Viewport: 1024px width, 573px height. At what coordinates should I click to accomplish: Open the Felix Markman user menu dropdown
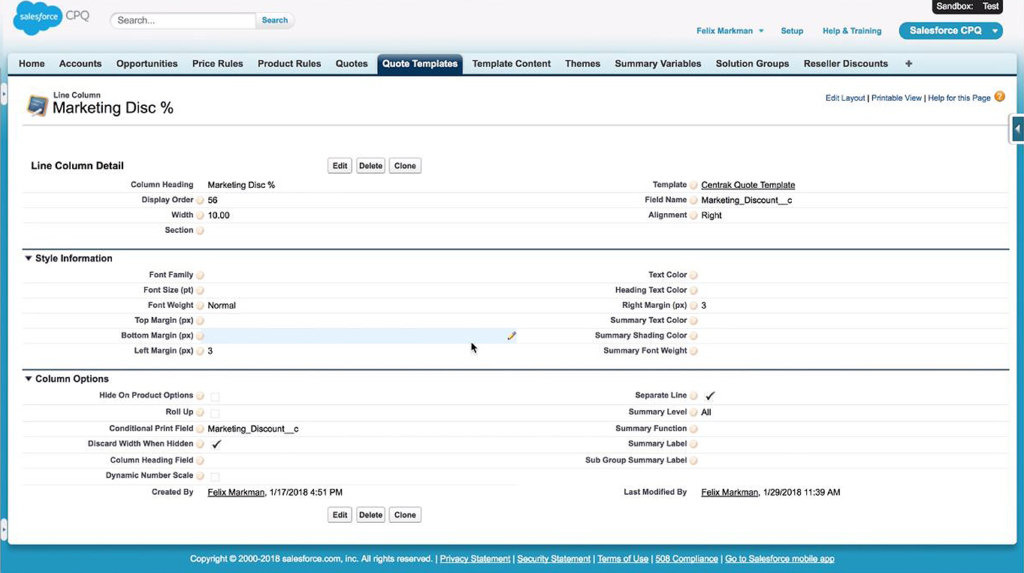(x=729, y=31)
